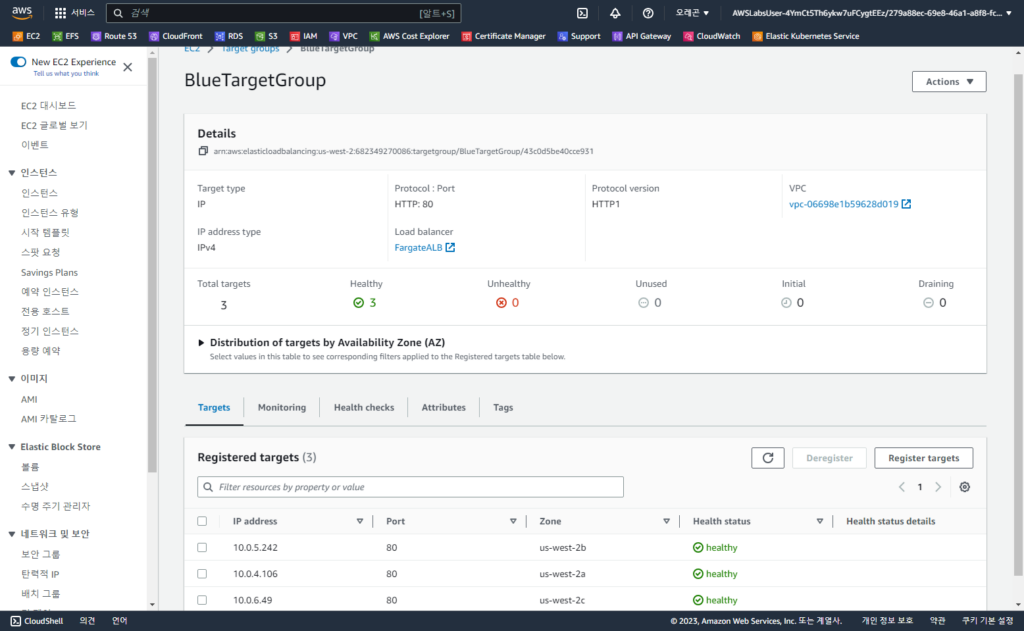
Task: Collapse the 네트워크 및 보안 section
Action: click(12, 534)
